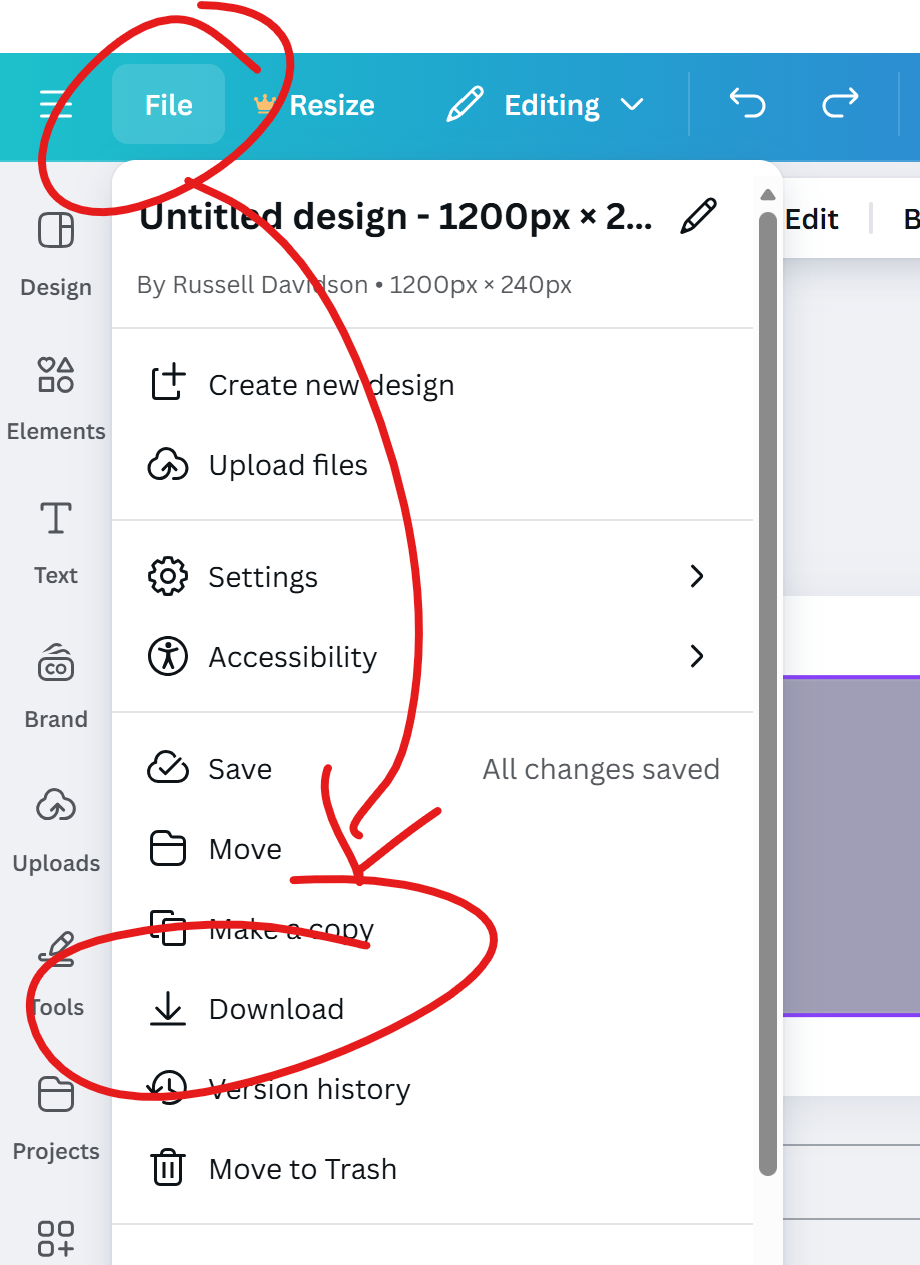This screenshot has width=920, height=1265.
Task: Click the File button in top bar
Action: [x=168, y=105]
